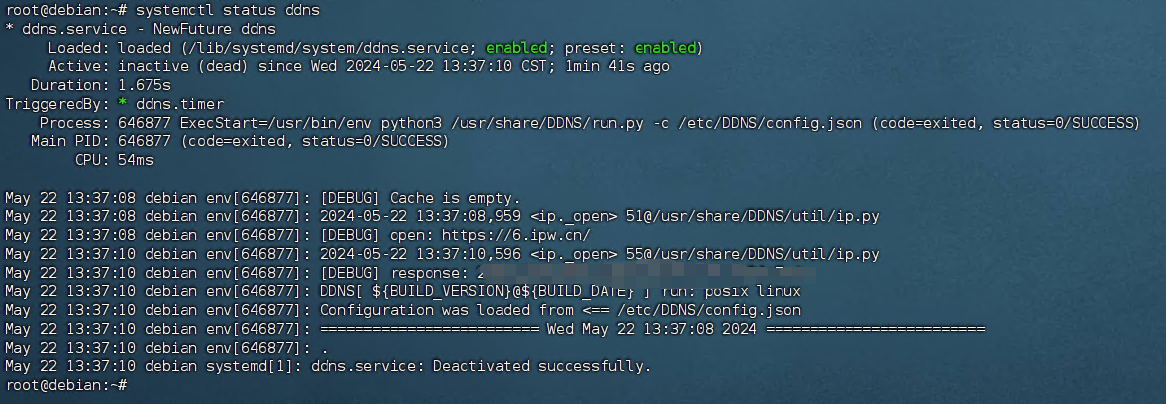The image size is (1166, 404).
Task: Click the Duration 1.675s value
Action: (x=144, y=86)
